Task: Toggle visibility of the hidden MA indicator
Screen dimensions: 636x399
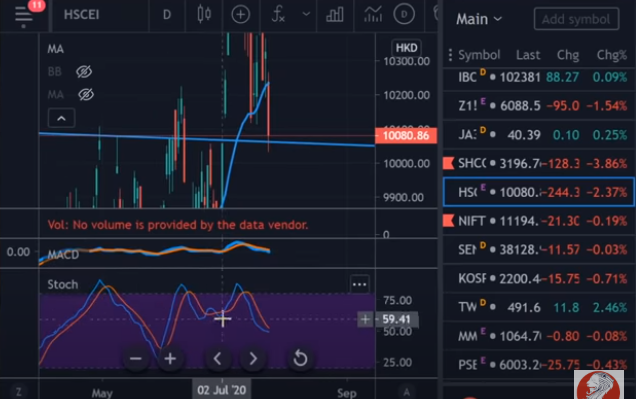Action: coord(86,94)
